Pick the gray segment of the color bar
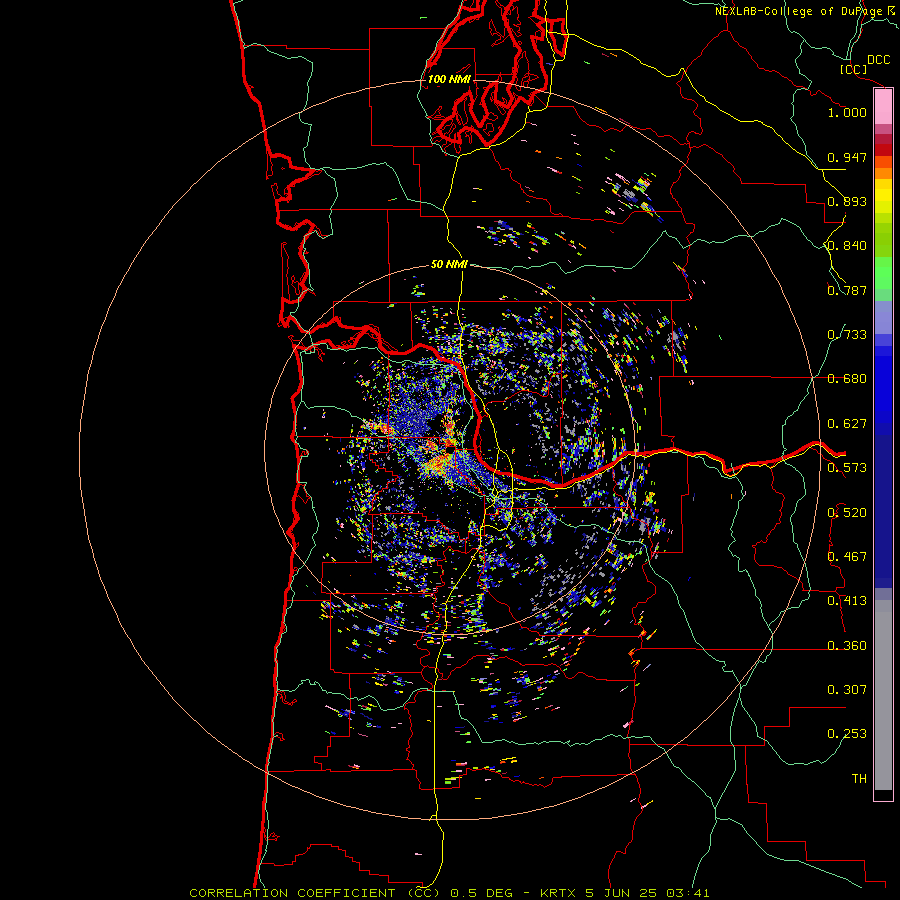900x900 pixels. [883, 695]
